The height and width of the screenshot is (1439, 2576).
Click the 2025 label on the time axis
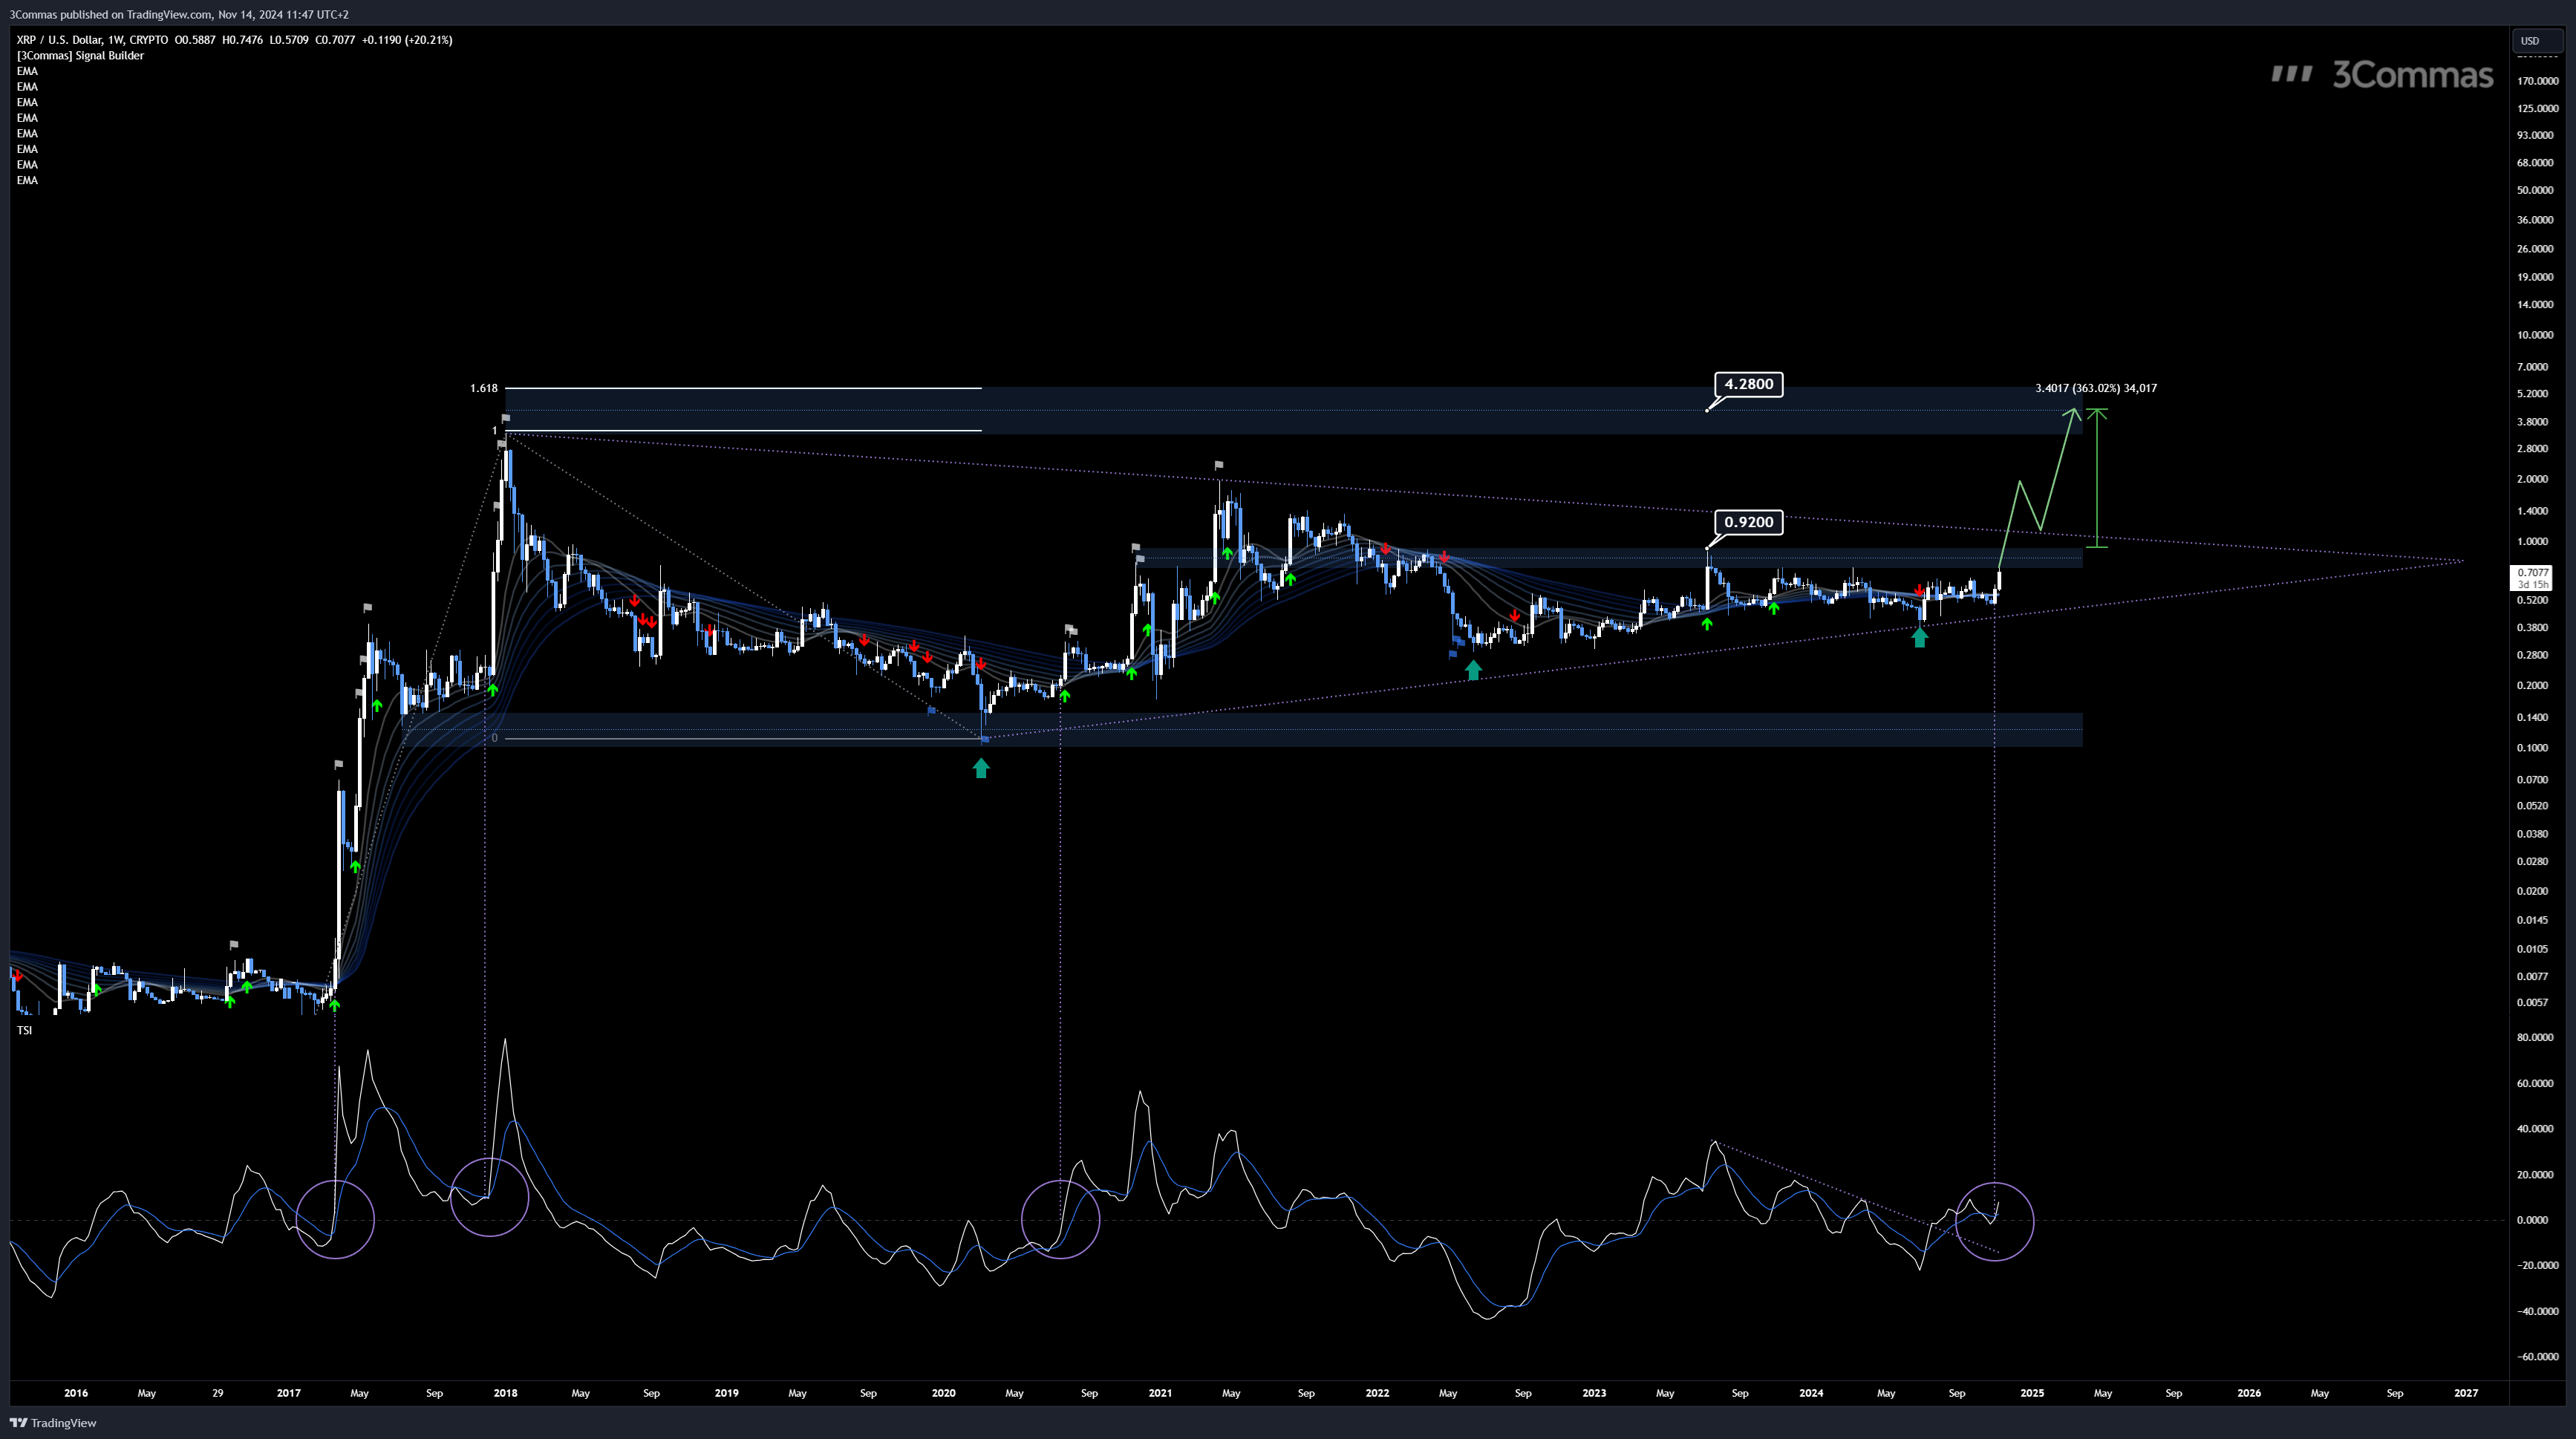pyautogui.click(x=2032, y=1393)
